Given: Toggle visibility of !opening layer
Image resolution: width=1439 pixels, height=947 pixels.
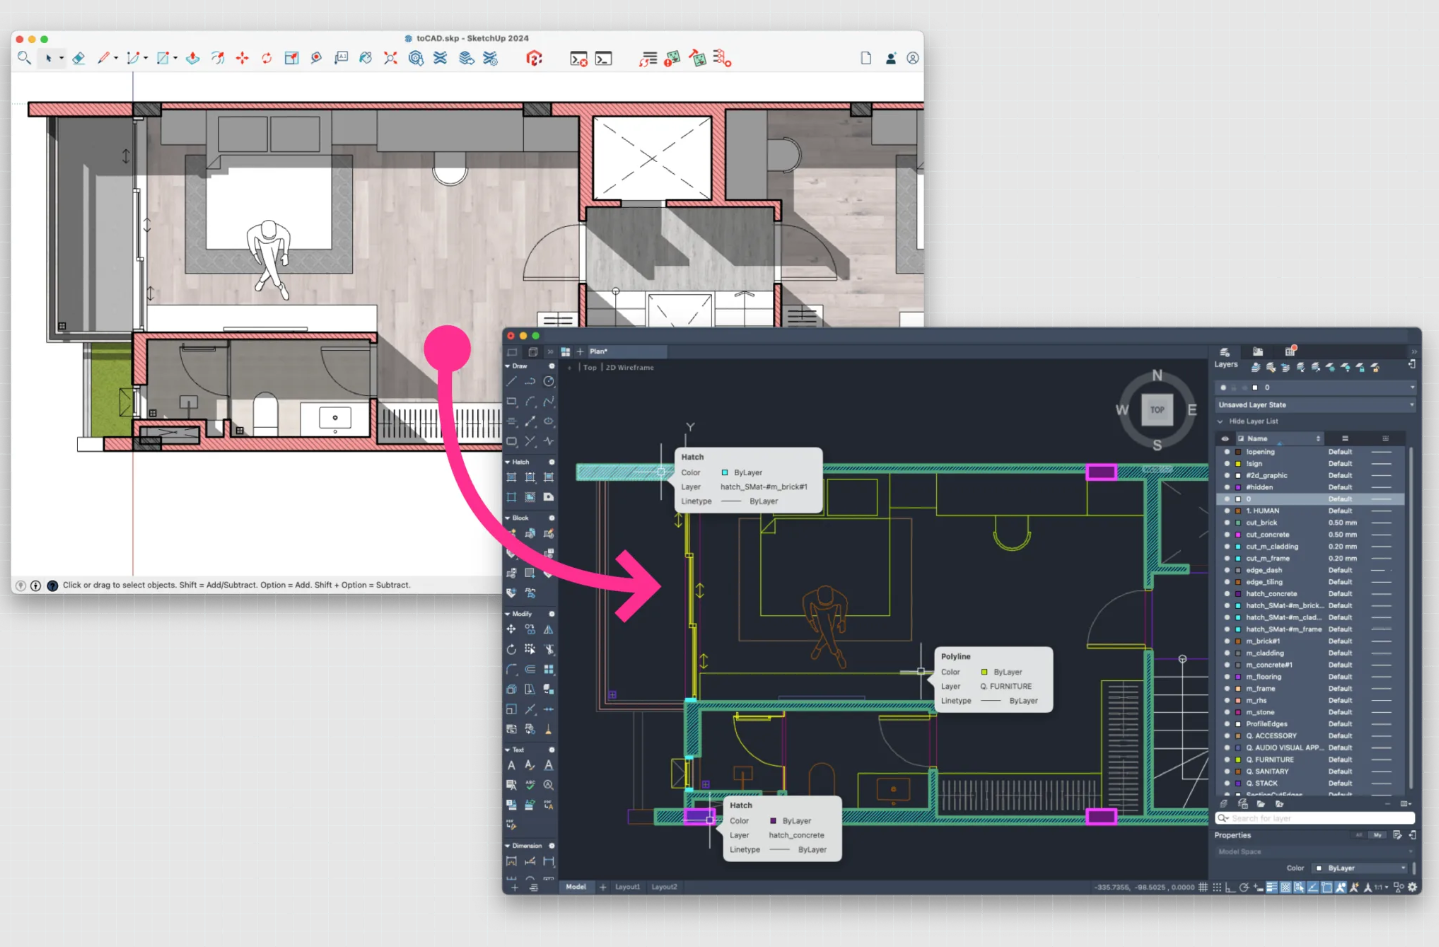Looking at the screenshot, I should [x=1227, y=452].
